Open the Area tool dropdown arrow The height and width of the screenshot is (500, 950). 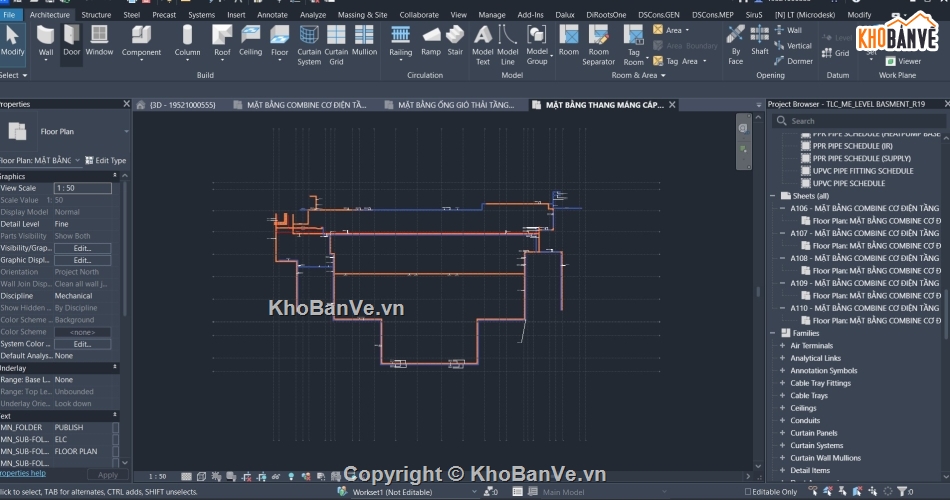click(x=687, y=30)
